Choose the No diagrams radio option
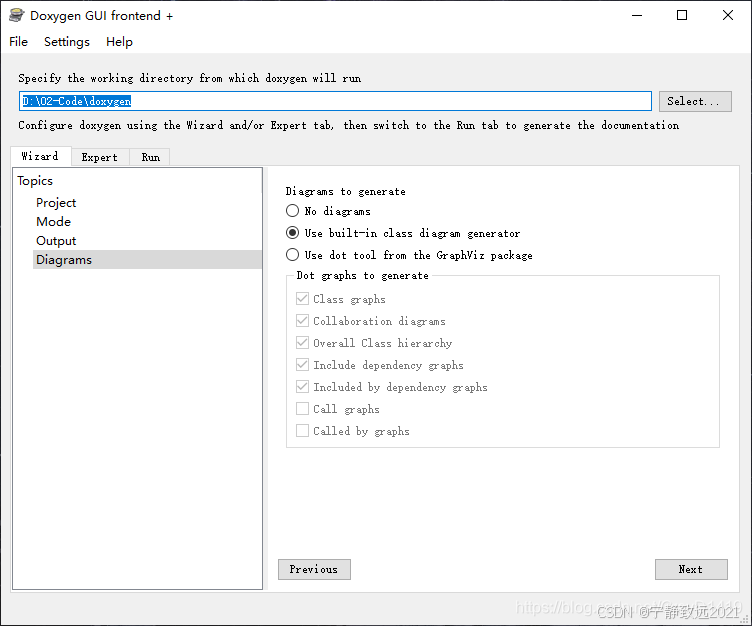The width and height of the screenshot is (752, 626). click(292, 211)
